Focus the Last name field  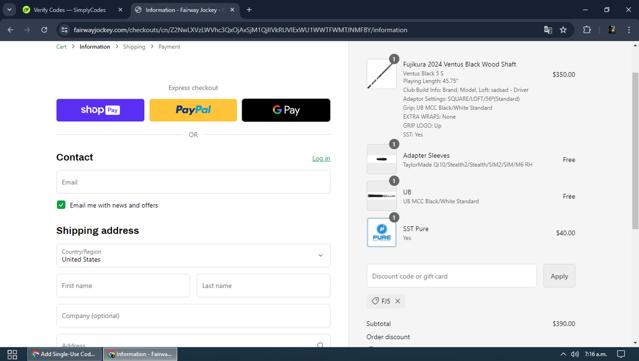[x=263, y=286]
